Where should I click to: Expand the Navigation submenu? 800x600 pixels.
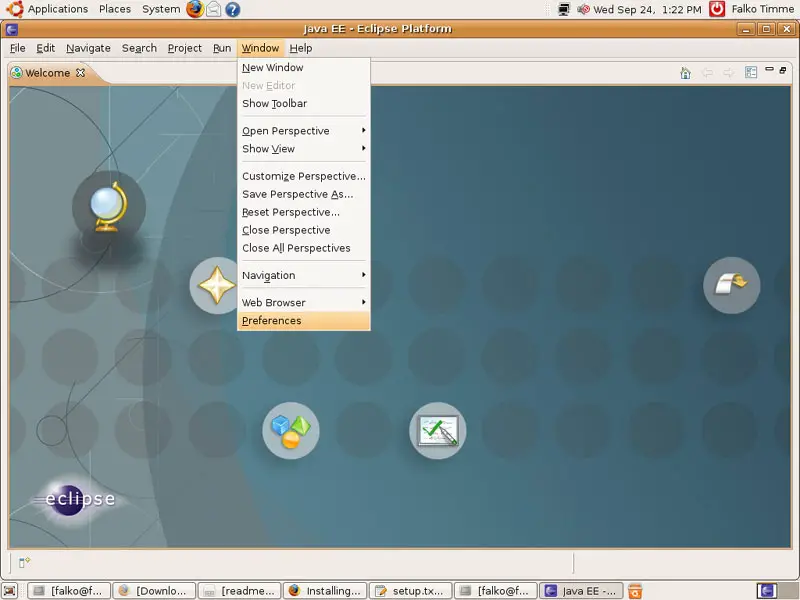pos(304,275)
